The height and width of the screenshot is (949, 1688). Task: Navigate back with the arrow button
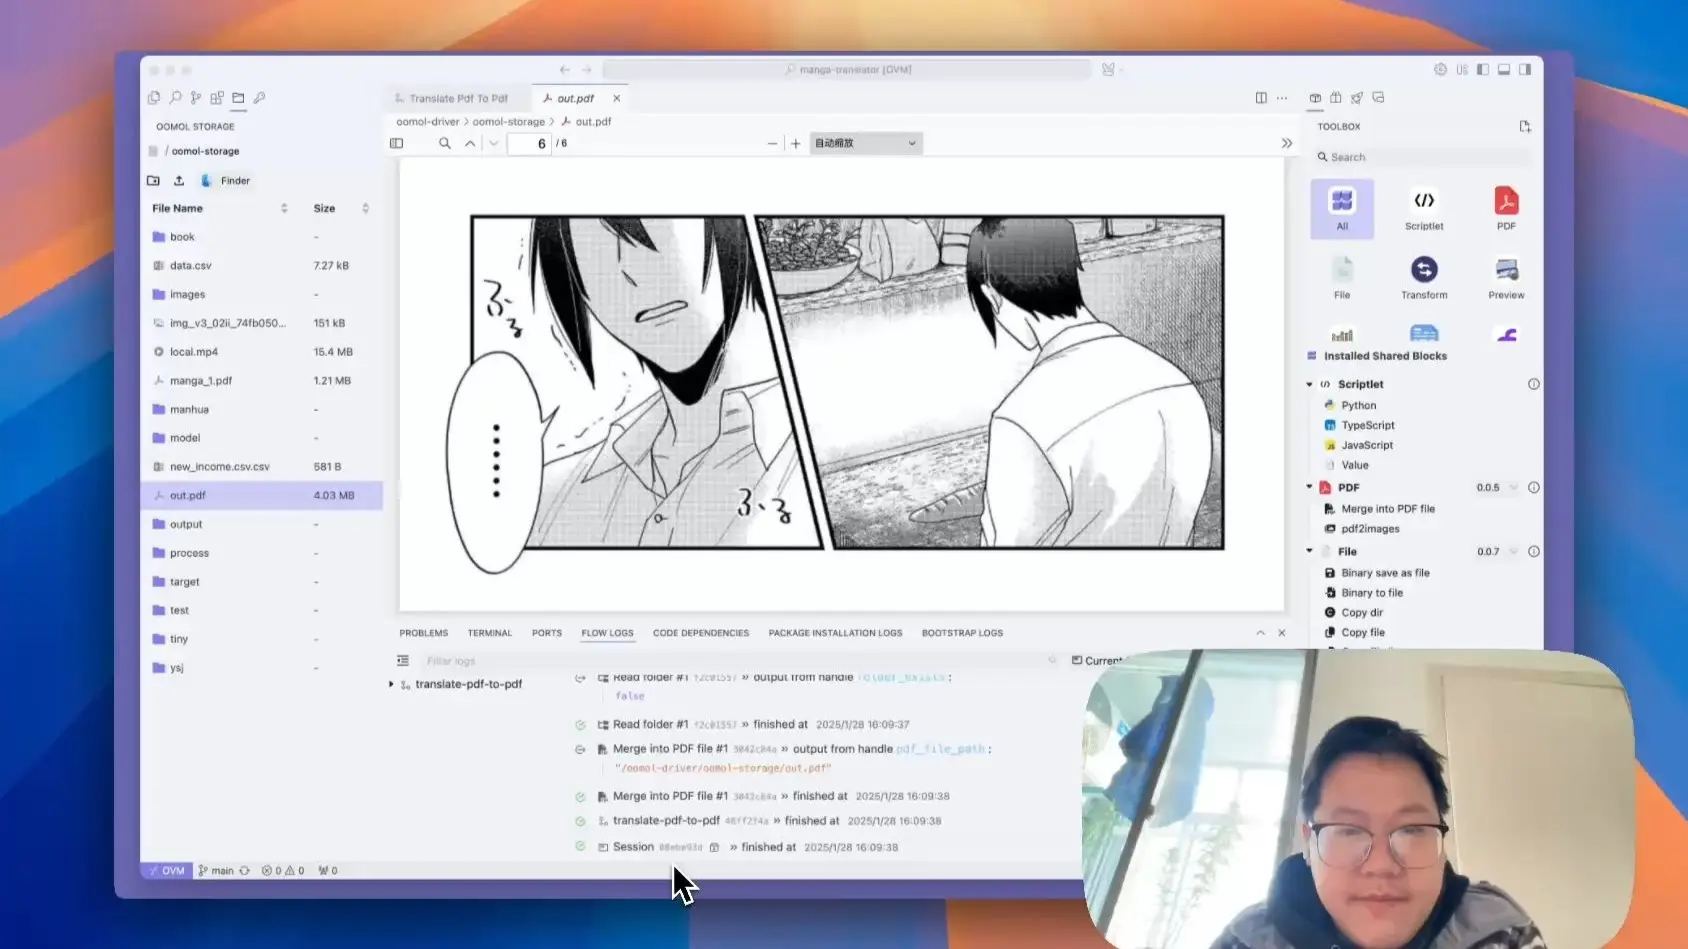[565, 70]
